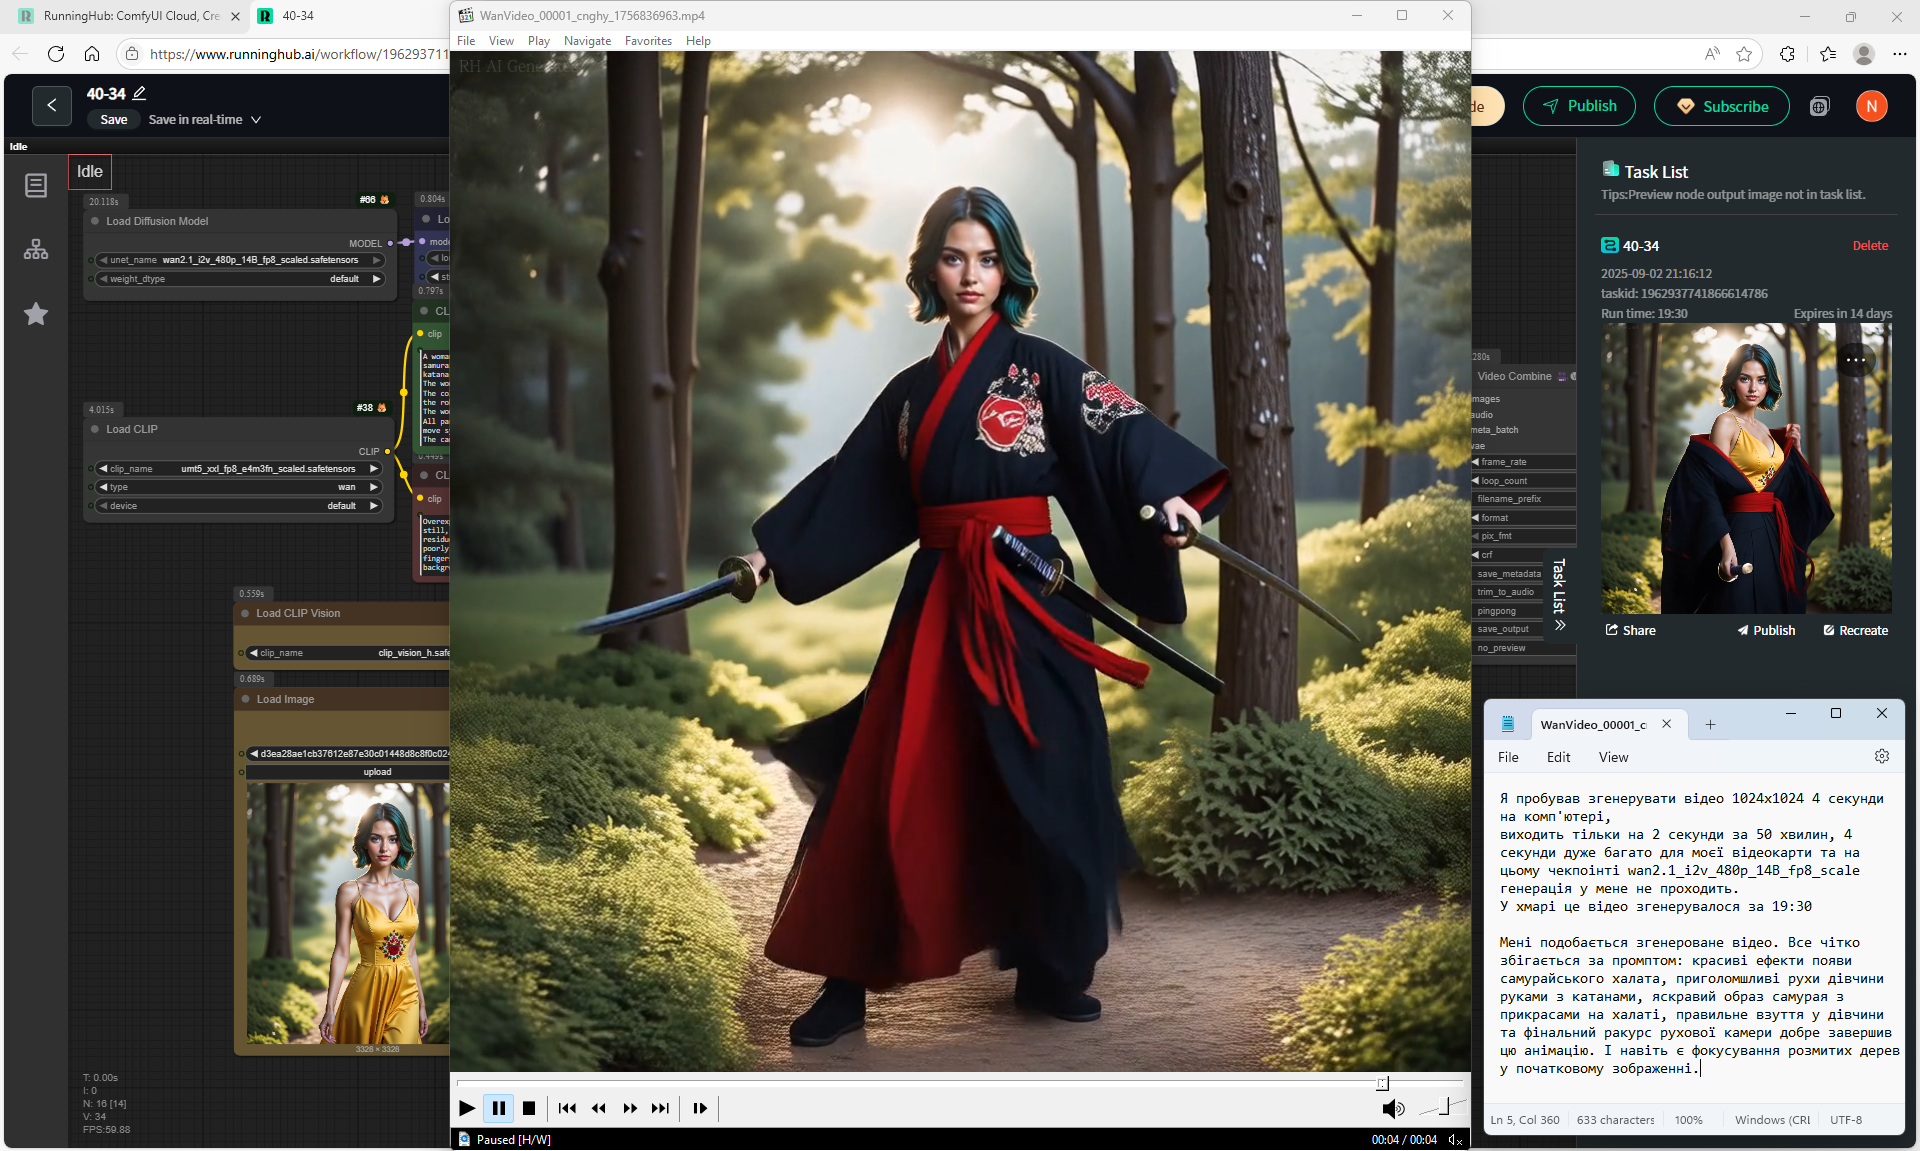
Task: Click the upload button in Load Image node
Action: [348, 772]
